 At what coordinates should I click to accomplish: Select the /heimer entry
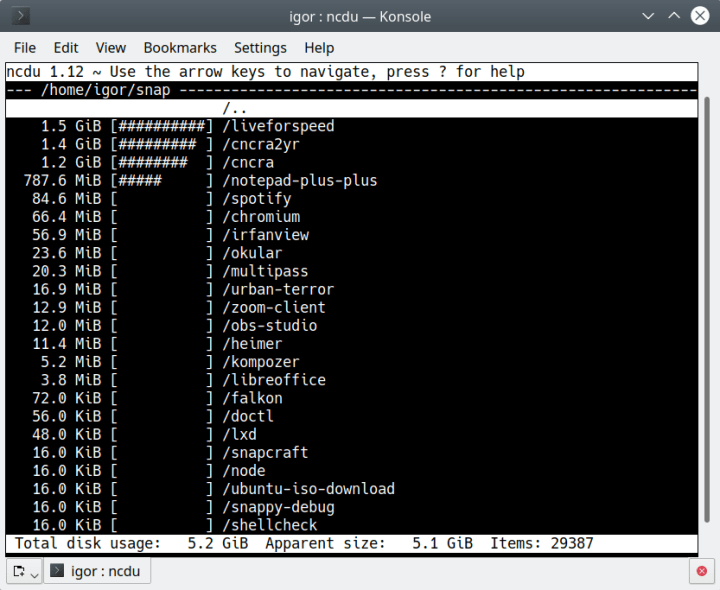click(352, 344)
